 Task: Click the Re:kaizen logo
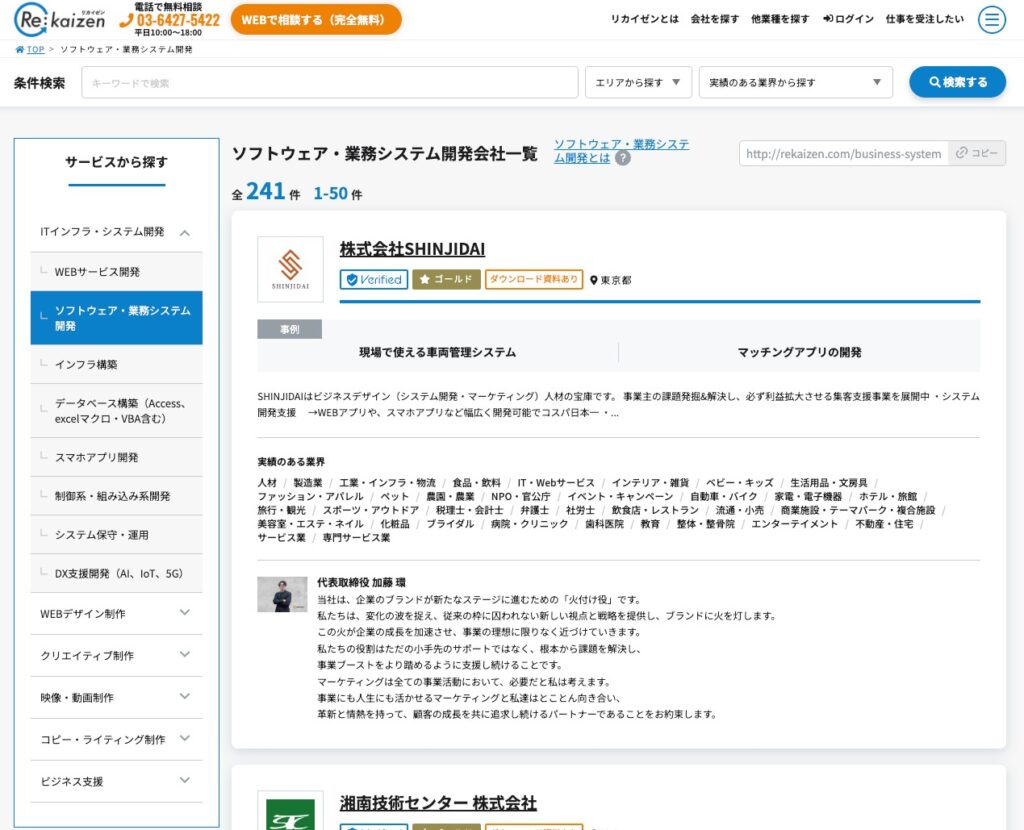(61, 19)
